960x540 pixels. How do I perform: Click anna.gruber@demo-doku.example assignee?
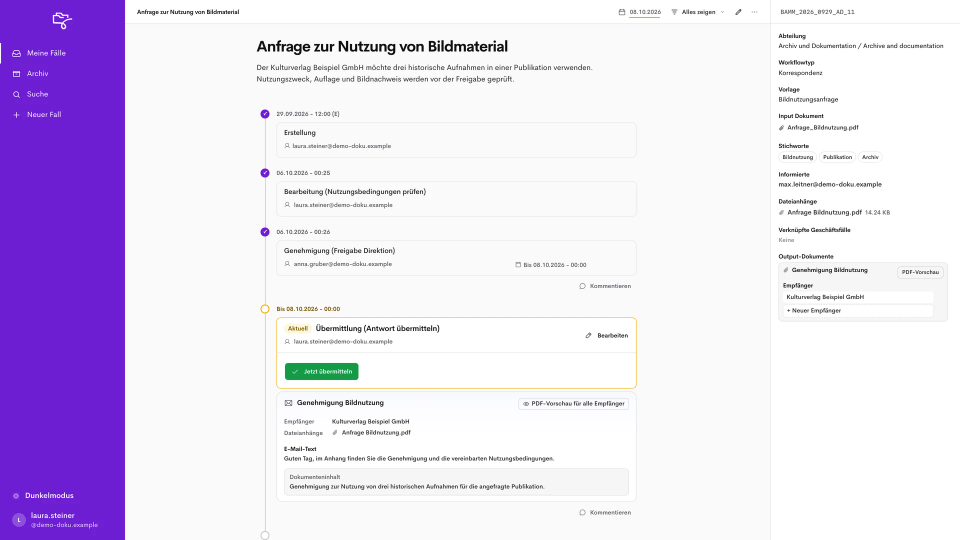point(342,264)
